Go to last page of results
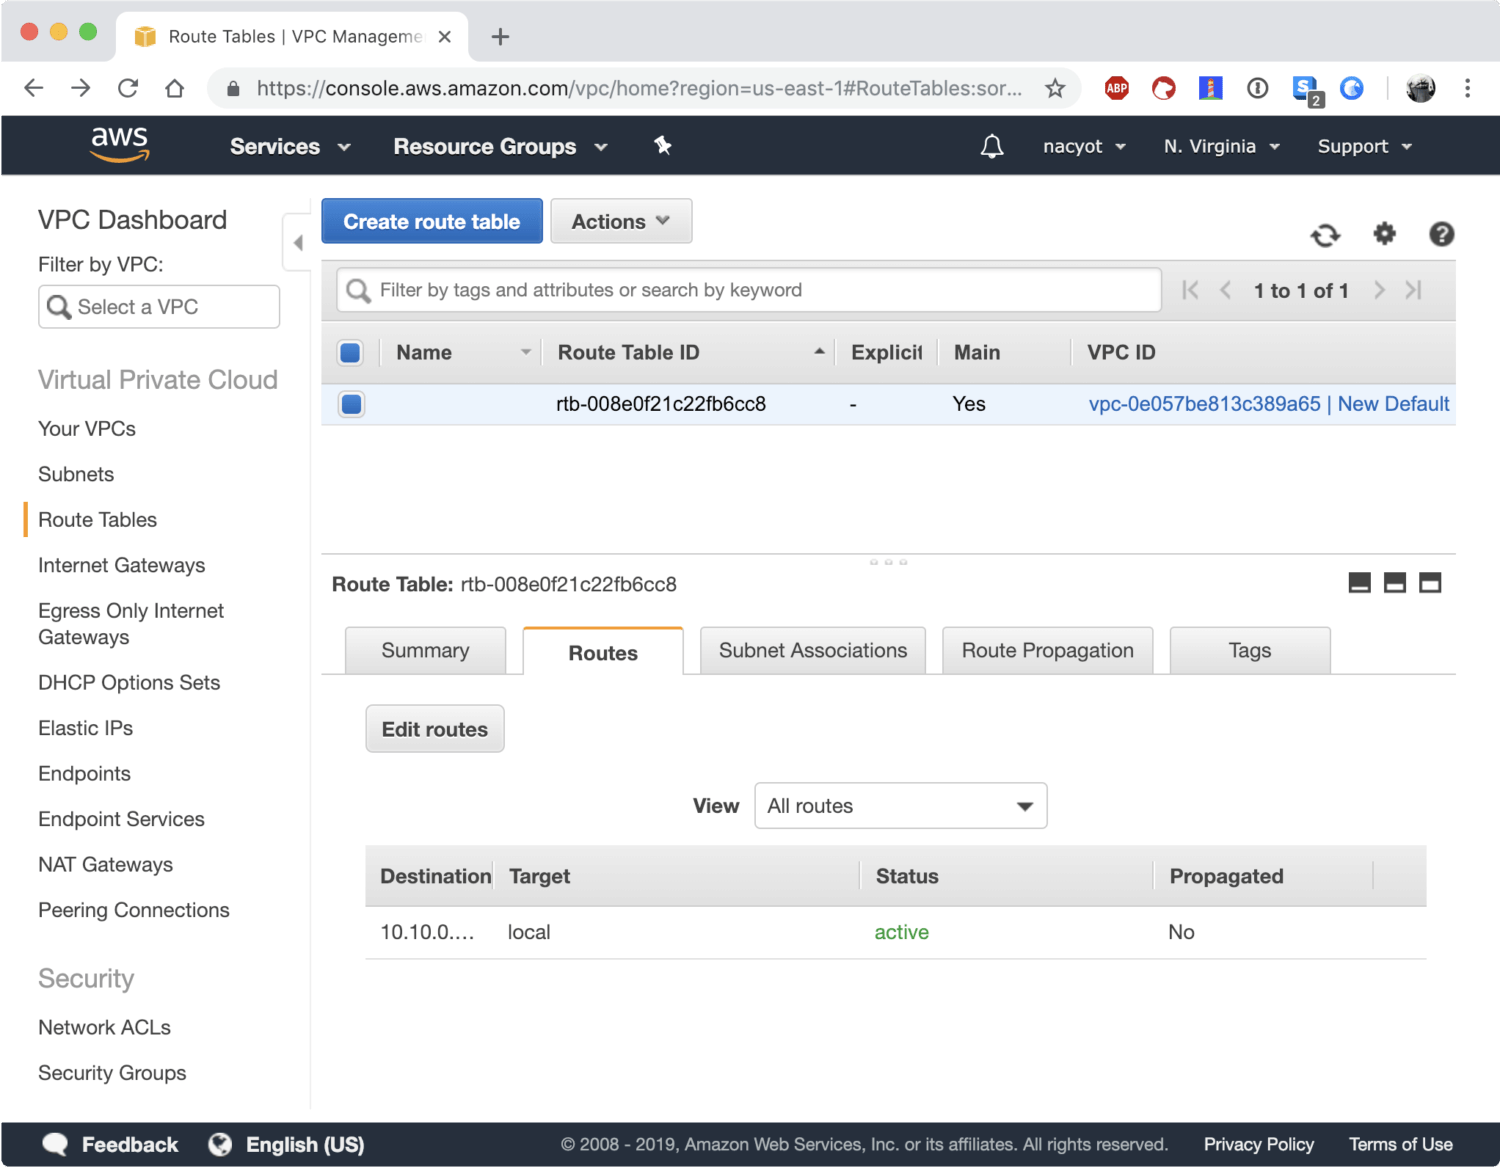The width and height of the screenshot is (1500, 1168). 1413,290
